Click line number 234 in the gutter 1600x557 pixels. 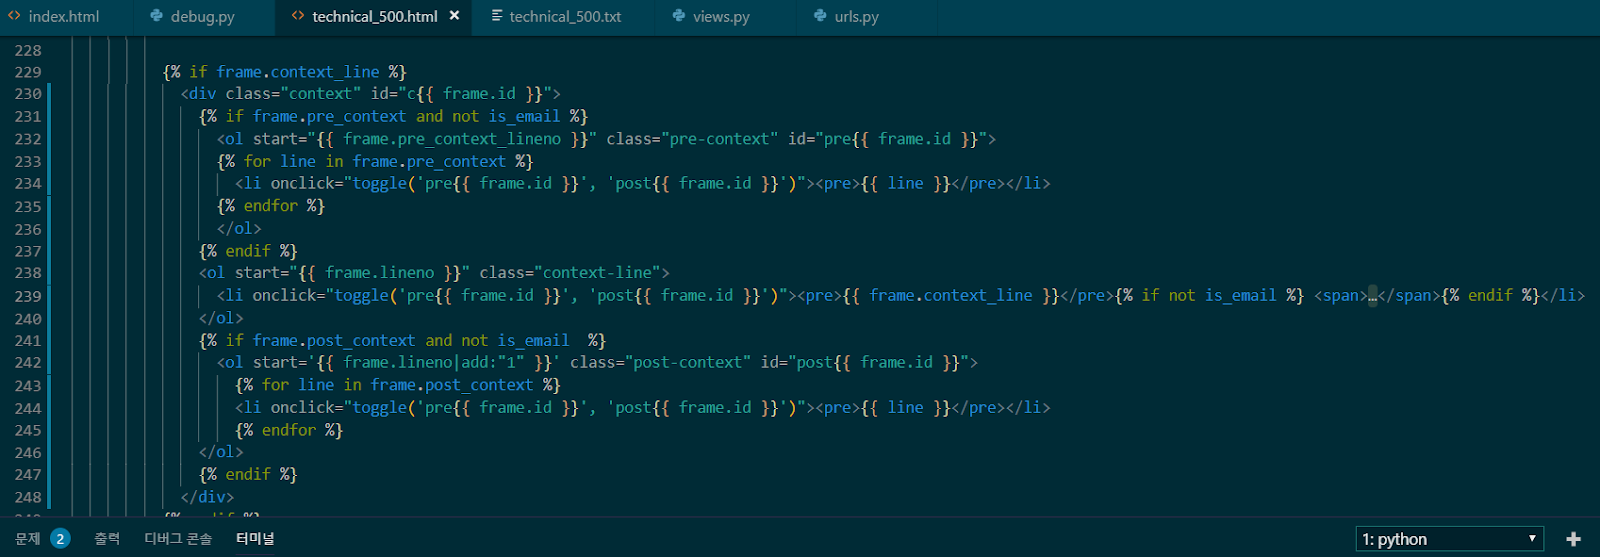[28, 184]
